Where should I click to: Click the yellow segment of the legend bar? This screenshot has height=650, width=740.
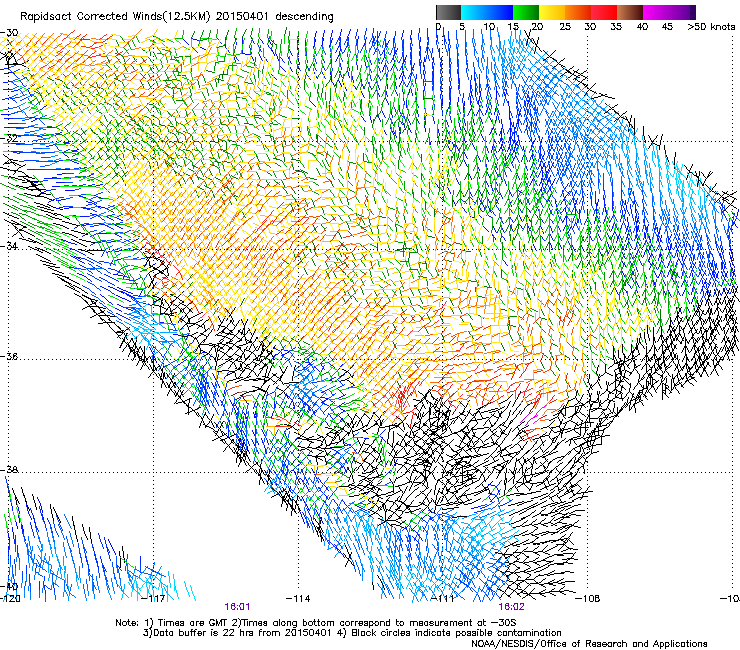click(x=552, y=12)
